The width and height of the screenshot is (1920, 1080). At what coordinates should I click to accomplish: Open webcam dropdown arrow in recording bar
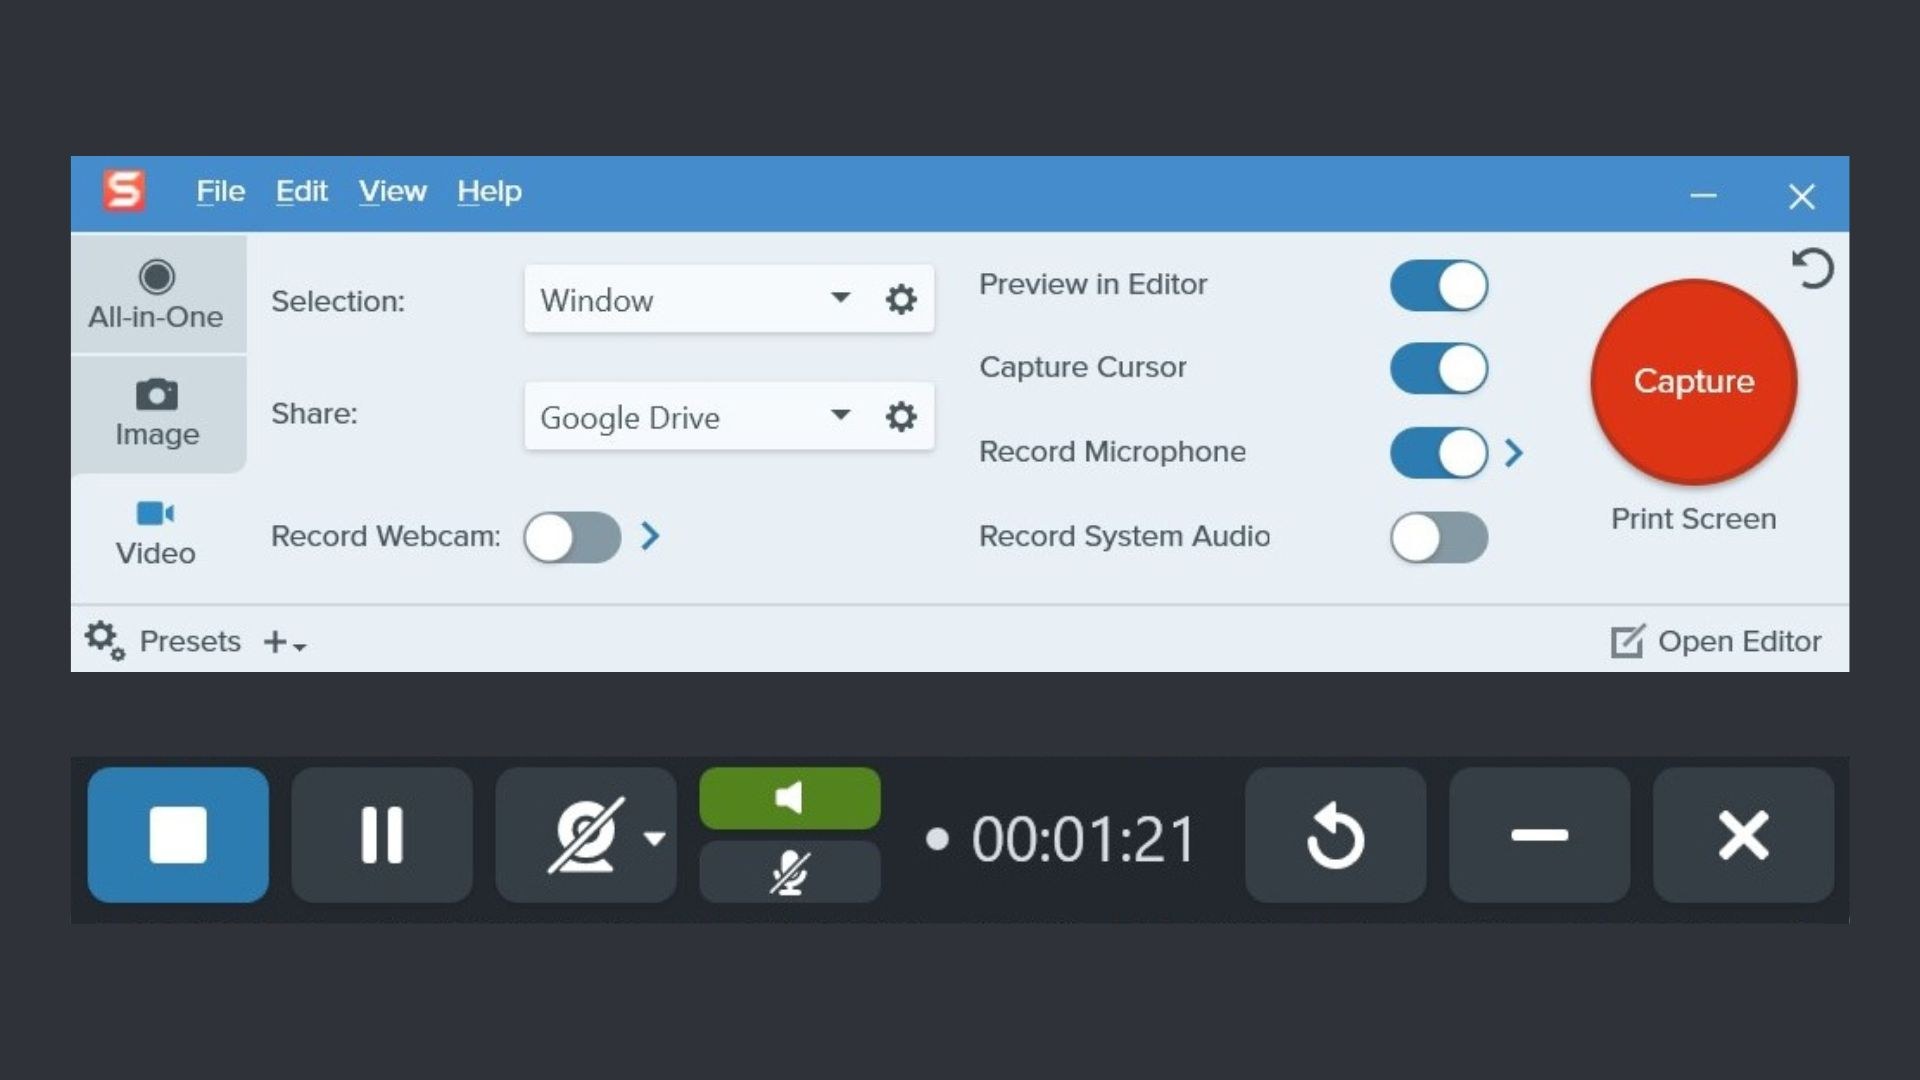tap(655, 838)
